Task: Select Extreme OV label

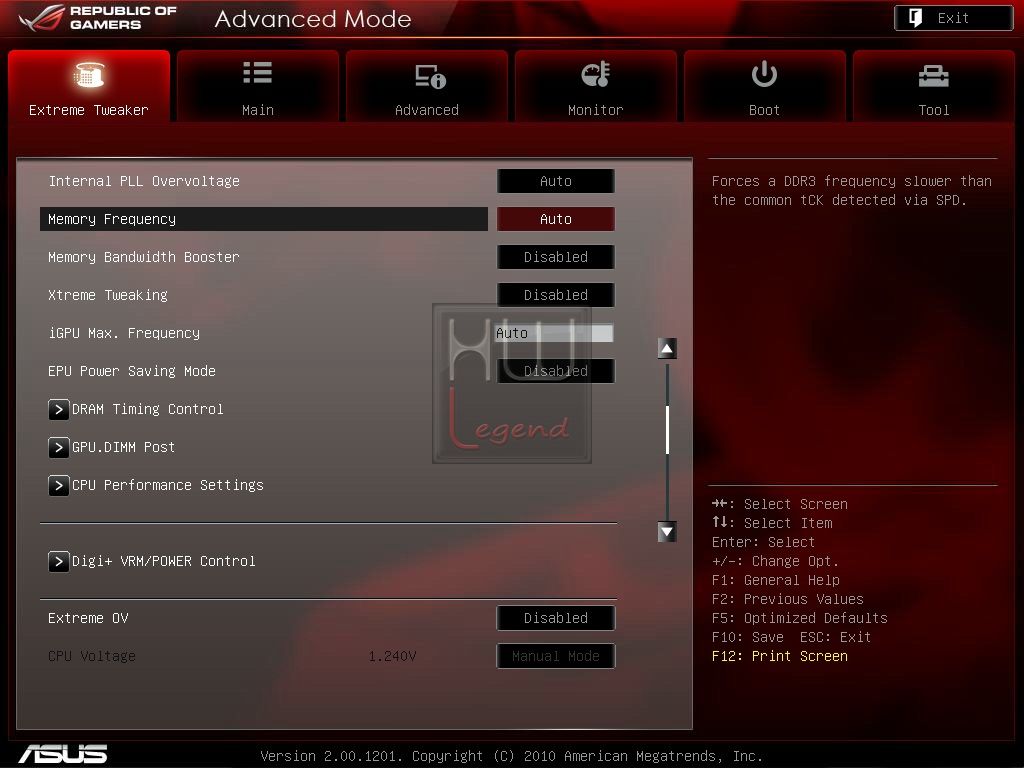Action: (x=88, y=618)
